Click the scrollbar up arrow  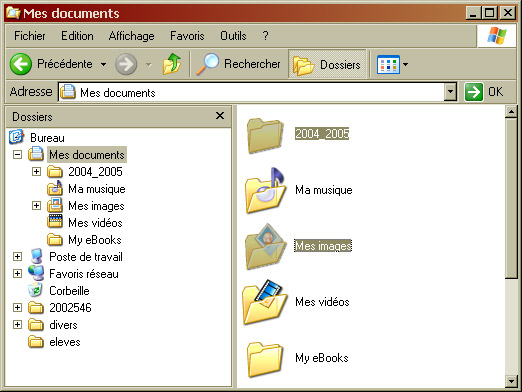[511, 112]
